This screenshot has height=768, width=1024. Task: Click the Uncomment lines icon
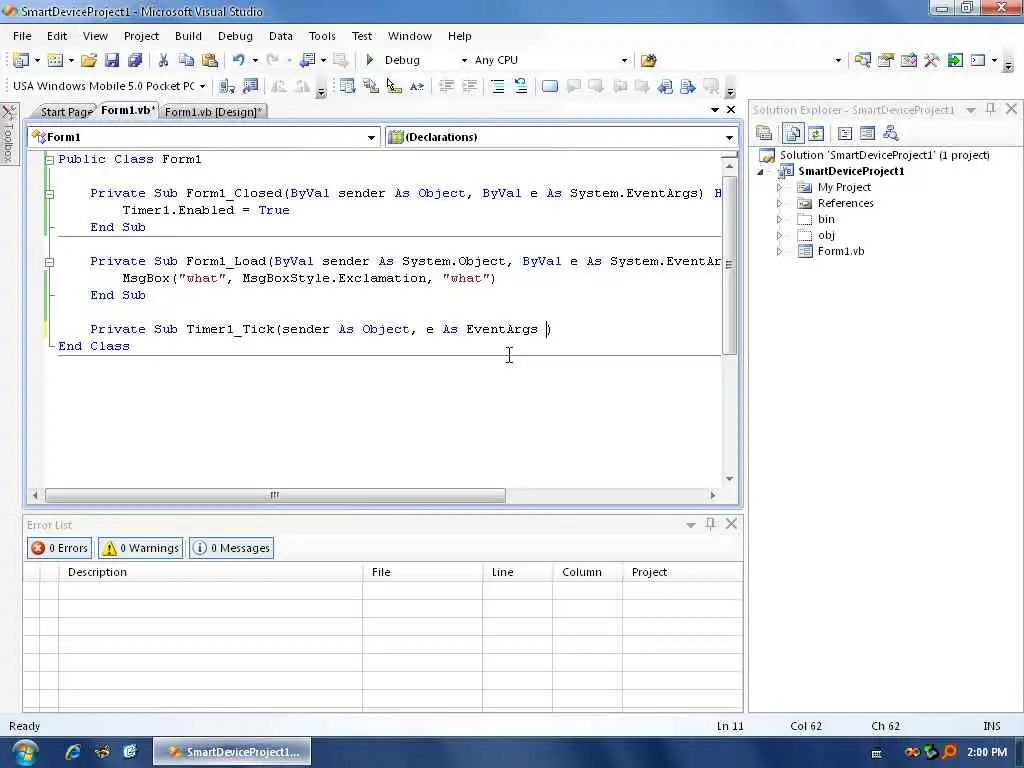tap(520, 86)
